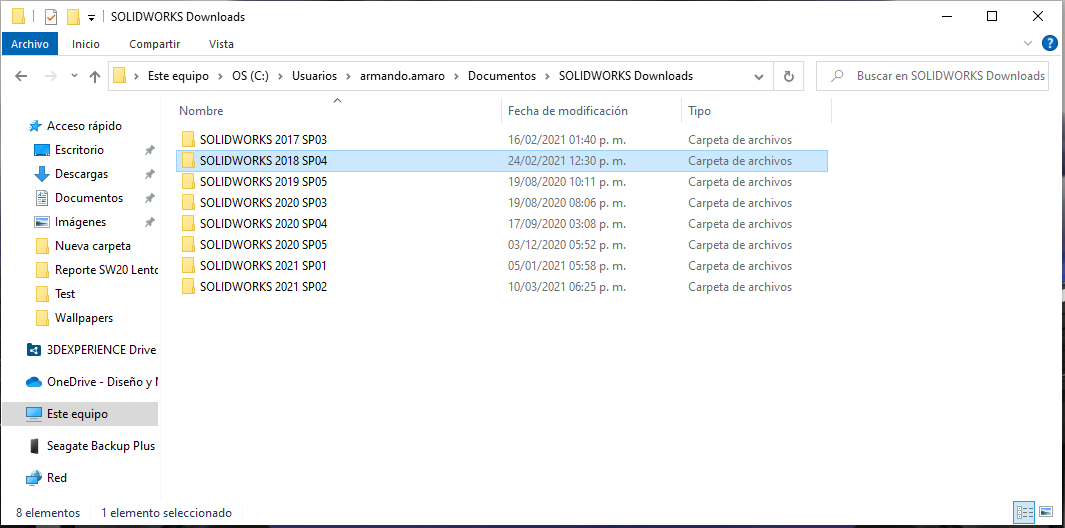The image size is (1065, 528).
Task: Unpin Descargas using its pin icon
Action: tap(149, 174)
